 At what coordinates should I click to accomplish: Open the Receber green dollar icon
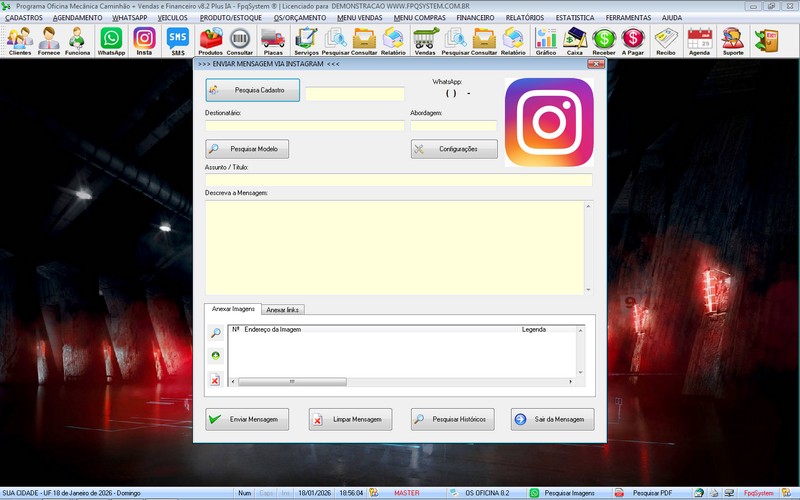point(604,41)
